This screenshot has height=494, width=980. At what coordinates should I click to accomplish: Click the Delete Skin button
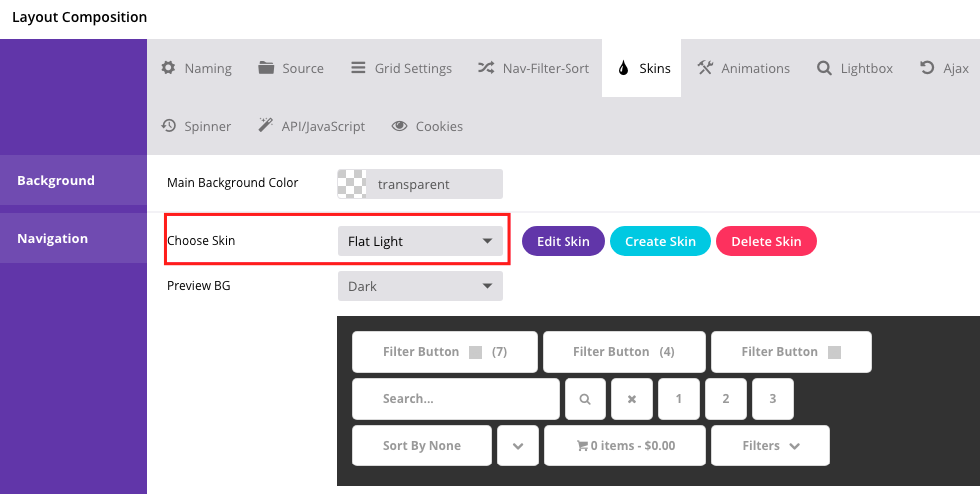coord(766,241)
